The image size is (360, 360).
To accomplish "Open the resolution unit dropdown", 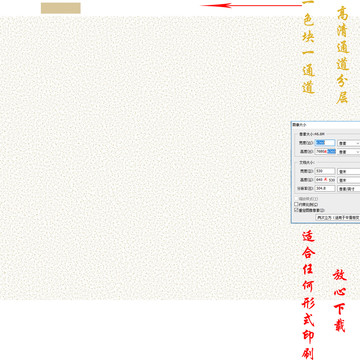I will [x=349, y=188].
